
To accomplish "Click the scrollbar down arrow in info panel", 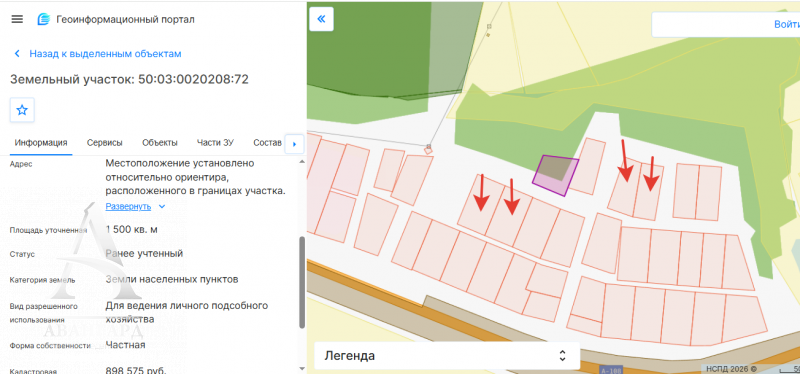I will coord(302,368).
